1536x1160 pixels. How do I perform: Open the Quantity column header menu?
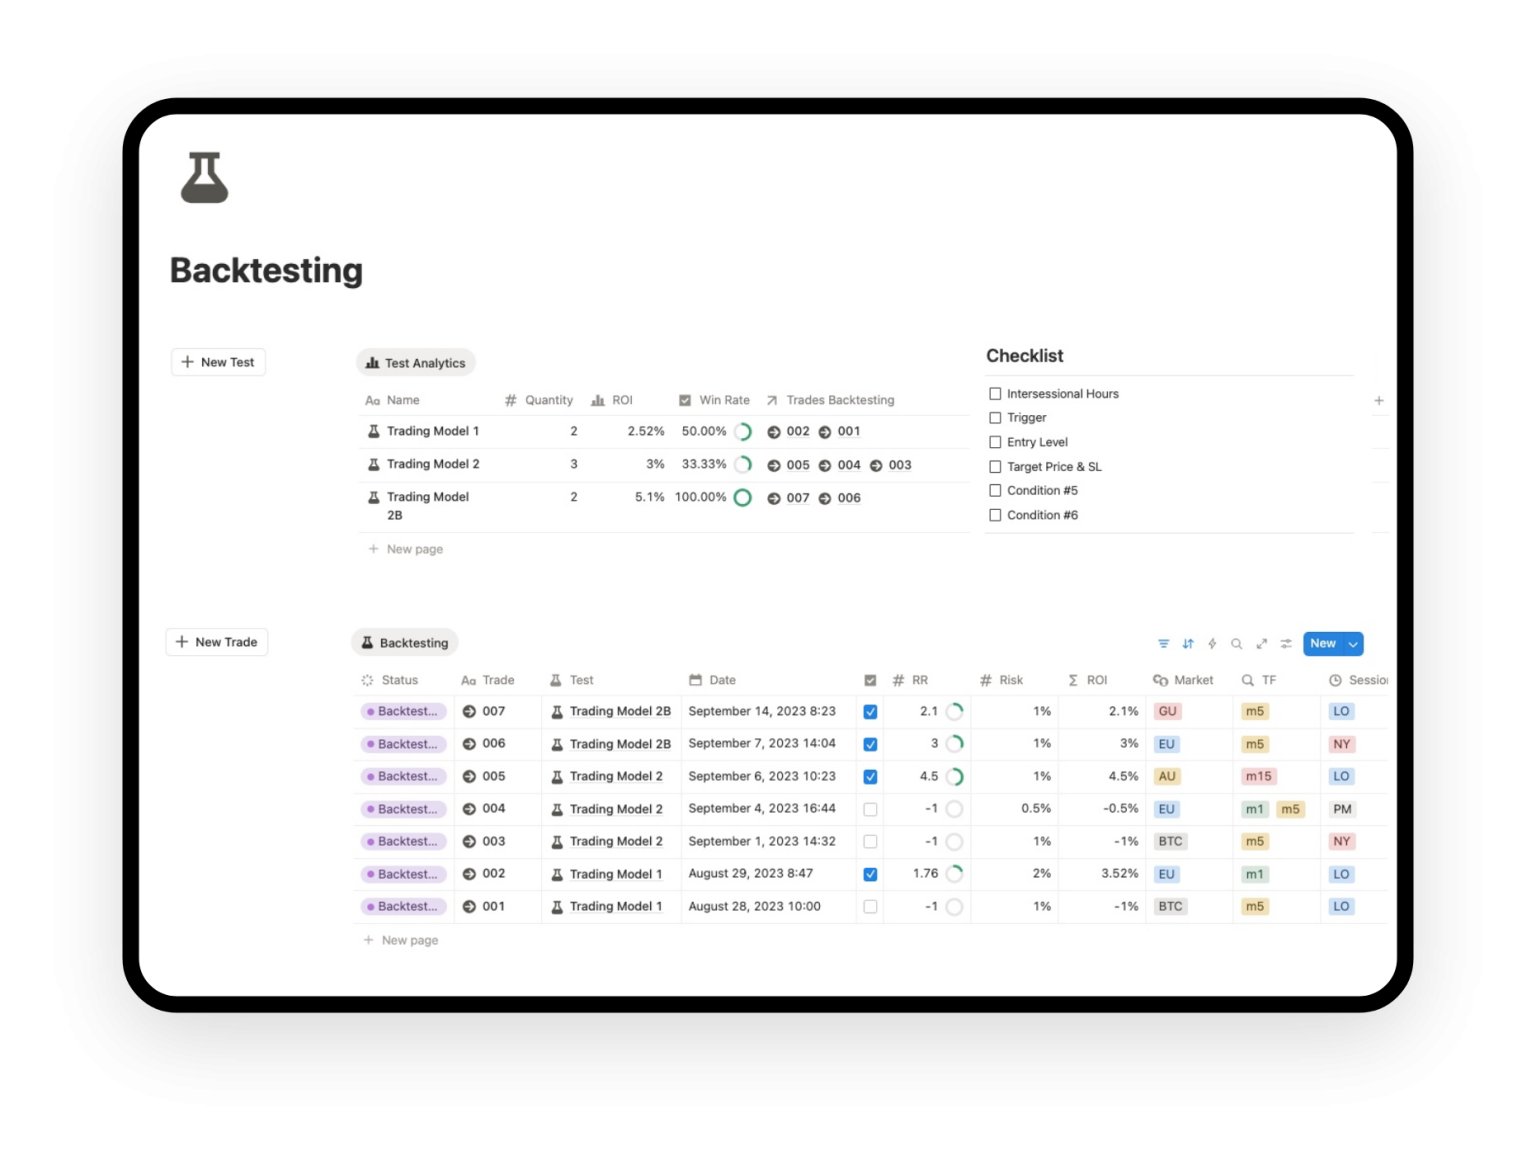click(x=539, y=400)
